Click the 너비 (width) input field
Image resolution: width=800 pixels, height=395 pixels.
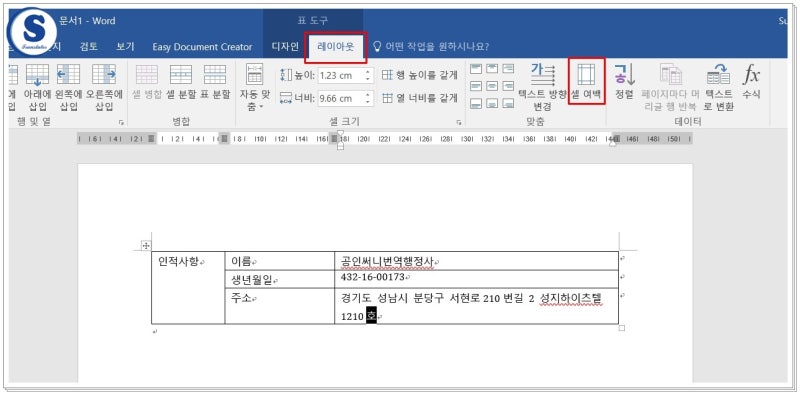pyautogui.click(x=340, y=98)
